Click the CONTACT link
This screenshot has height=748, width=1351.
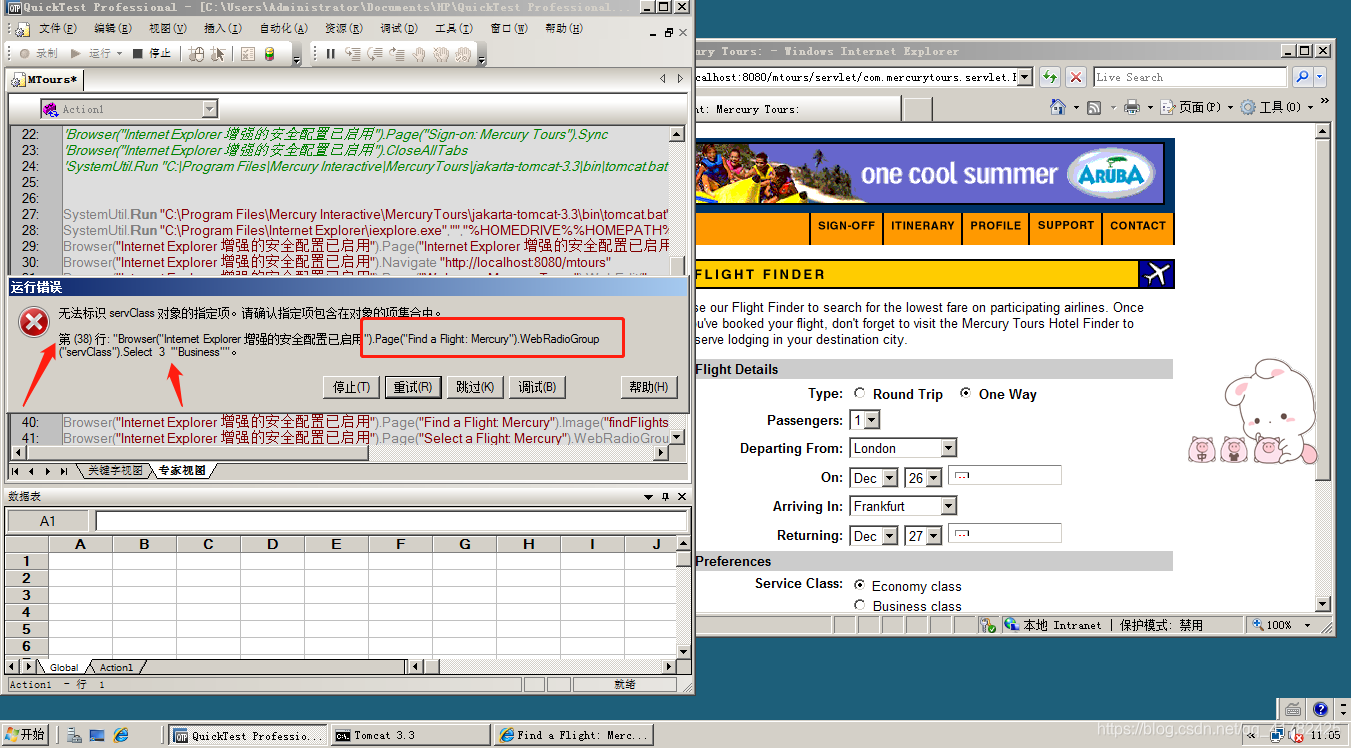1138,226
